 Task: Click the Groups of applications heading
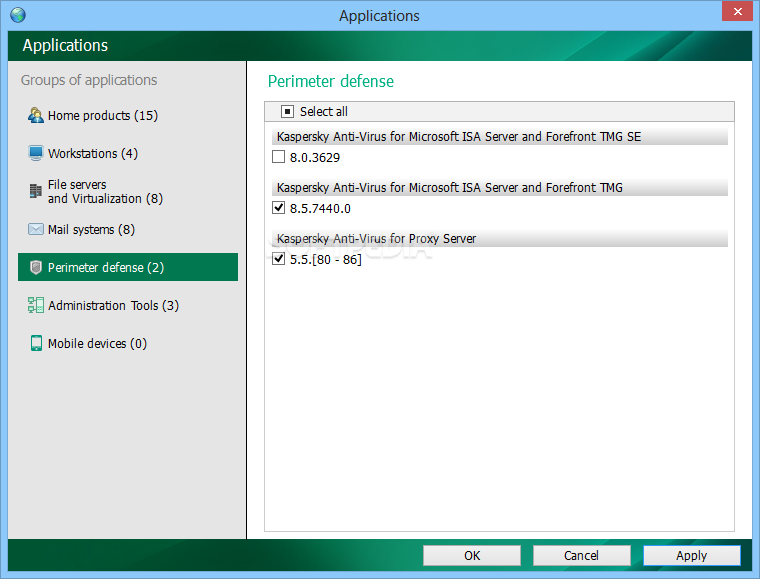(89, 80)
